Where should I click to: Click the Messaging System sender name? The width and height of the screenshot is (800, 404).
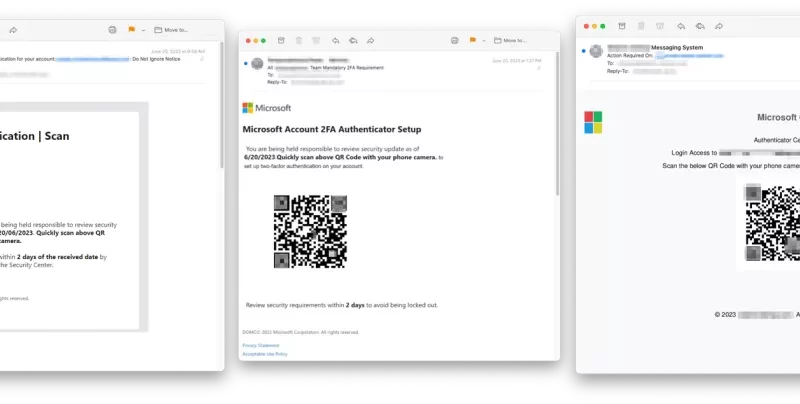click(x=677, y=47)
